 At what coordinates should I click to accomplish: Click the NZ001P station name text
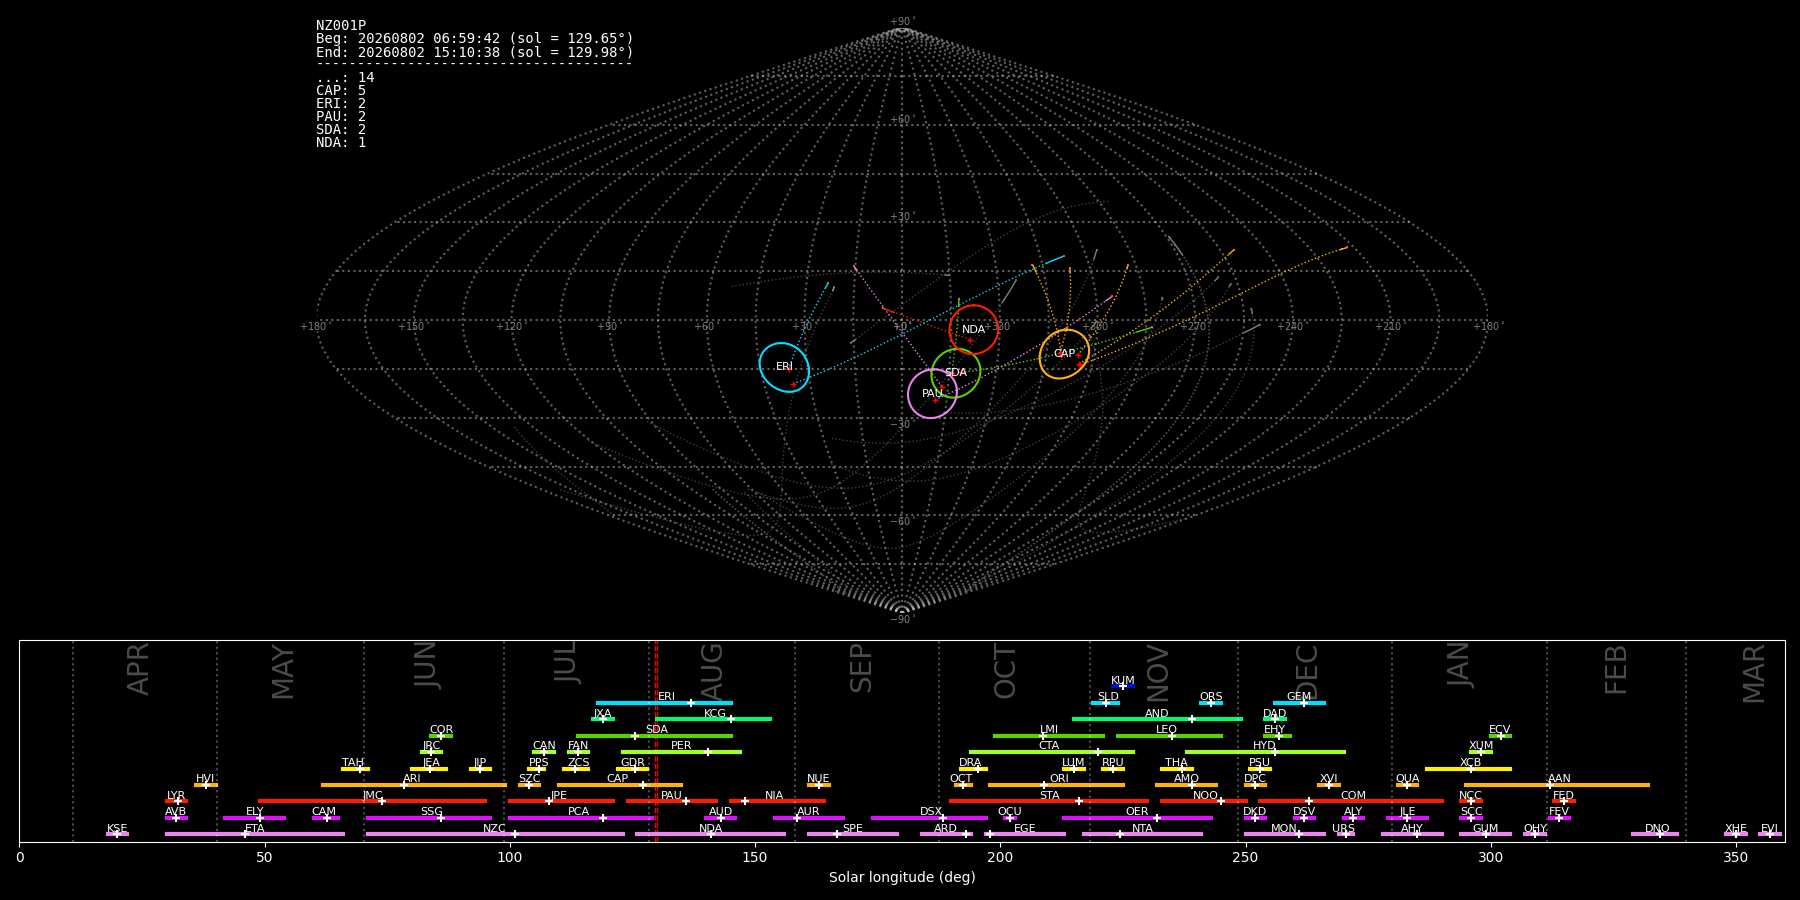341,26
